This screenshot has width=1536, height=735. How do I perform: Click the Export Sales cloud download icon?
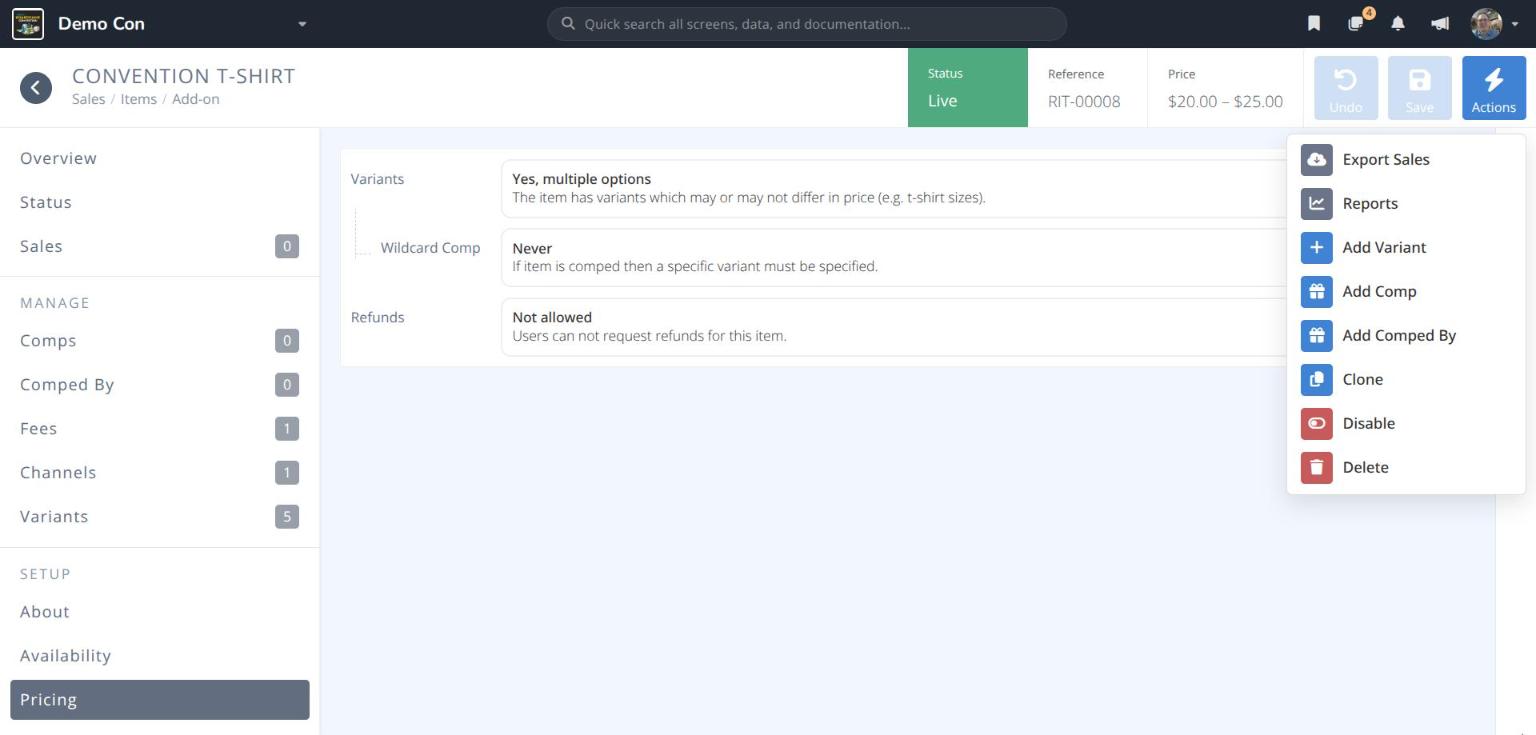[1317, 159]
